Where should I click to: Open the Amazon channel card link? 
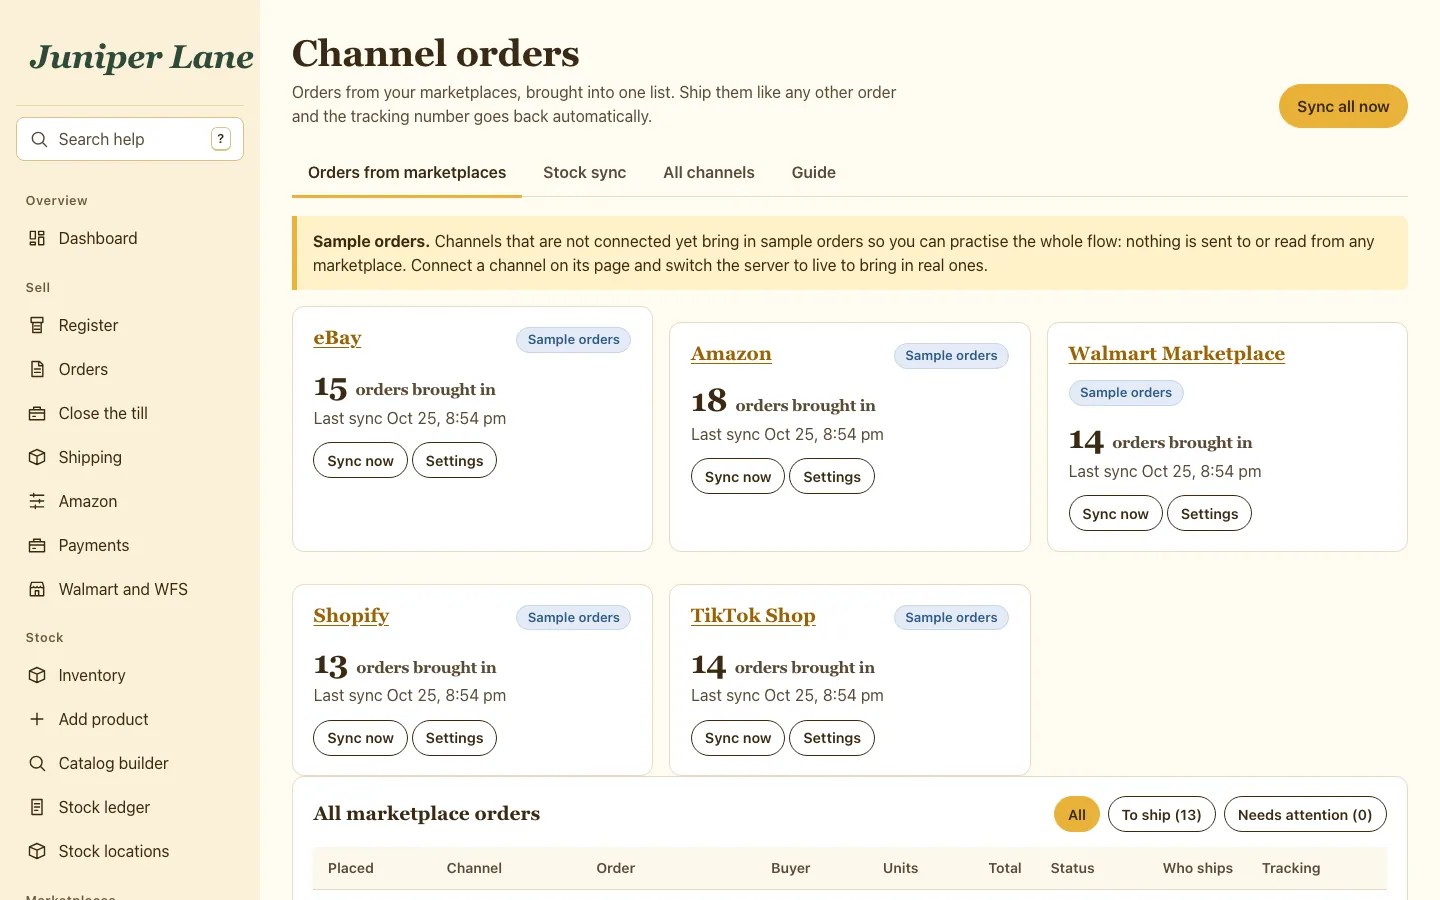tap(731, 354)
